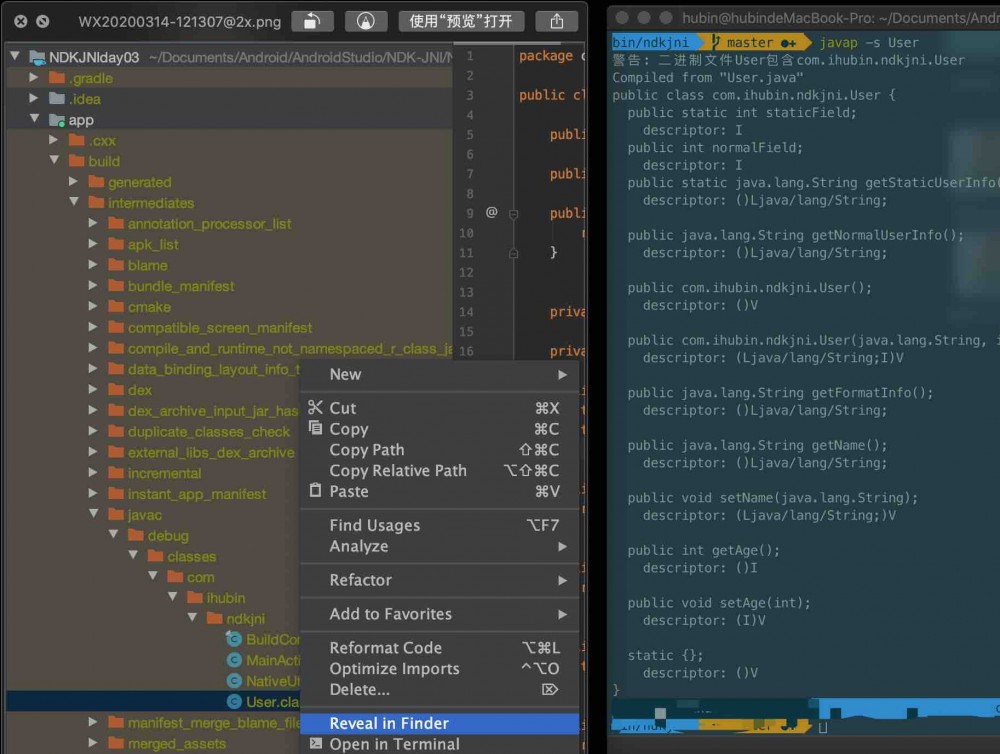Choose Reveal in Finder from context menu
Screen dimensions: 1000x754
click(389, 723)
